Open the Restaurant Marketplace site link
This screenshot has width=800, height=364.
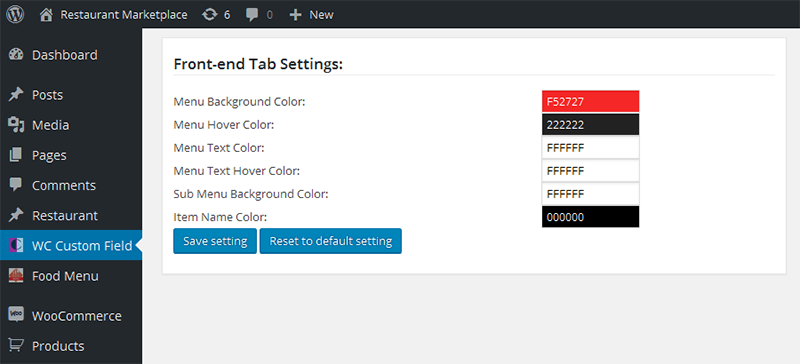pos(124,15)
